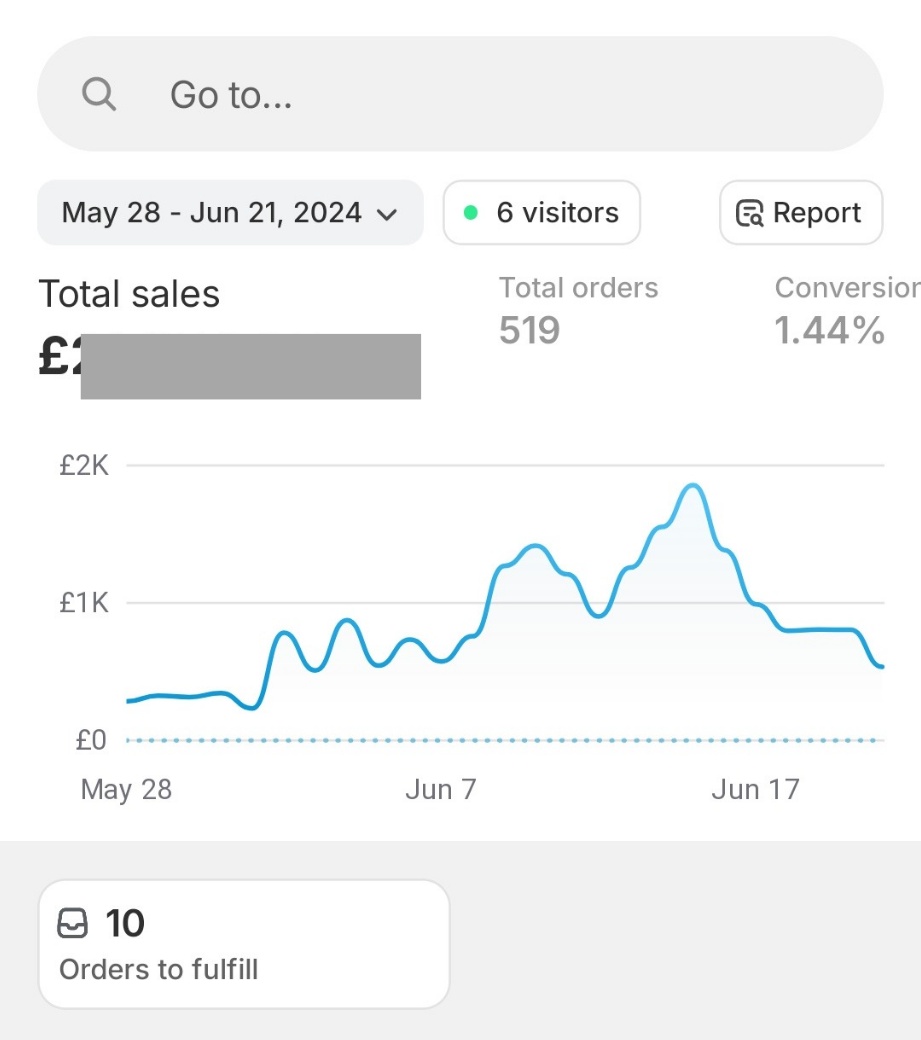
Task: Open the May 28 - Jun 21 date range dropdown
Action: pyautogui.click(x=211, y=213)
